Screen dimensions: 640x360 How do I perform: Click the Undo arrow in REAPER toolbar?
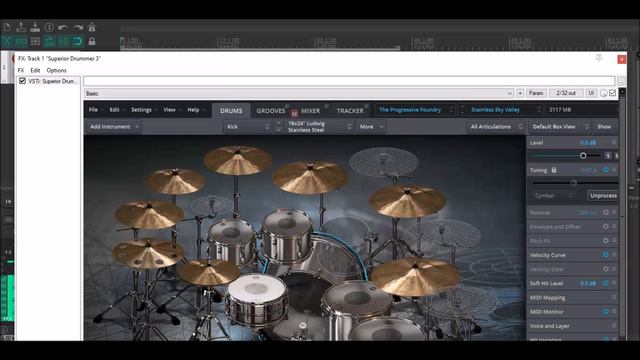pos(63,27)
